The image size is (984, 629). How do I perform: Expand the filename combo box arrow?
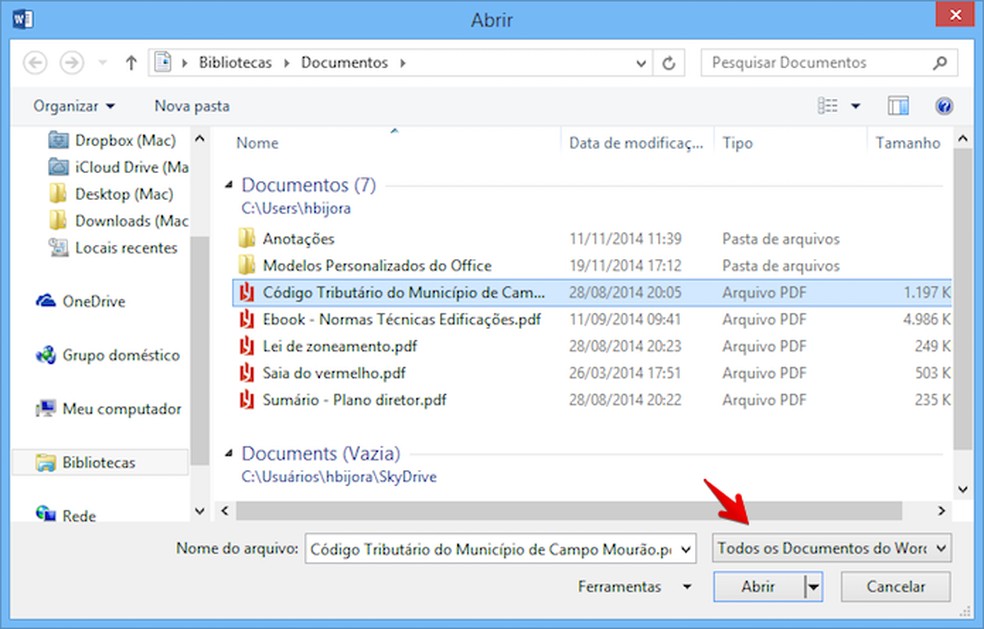click(x=688, y=548)
